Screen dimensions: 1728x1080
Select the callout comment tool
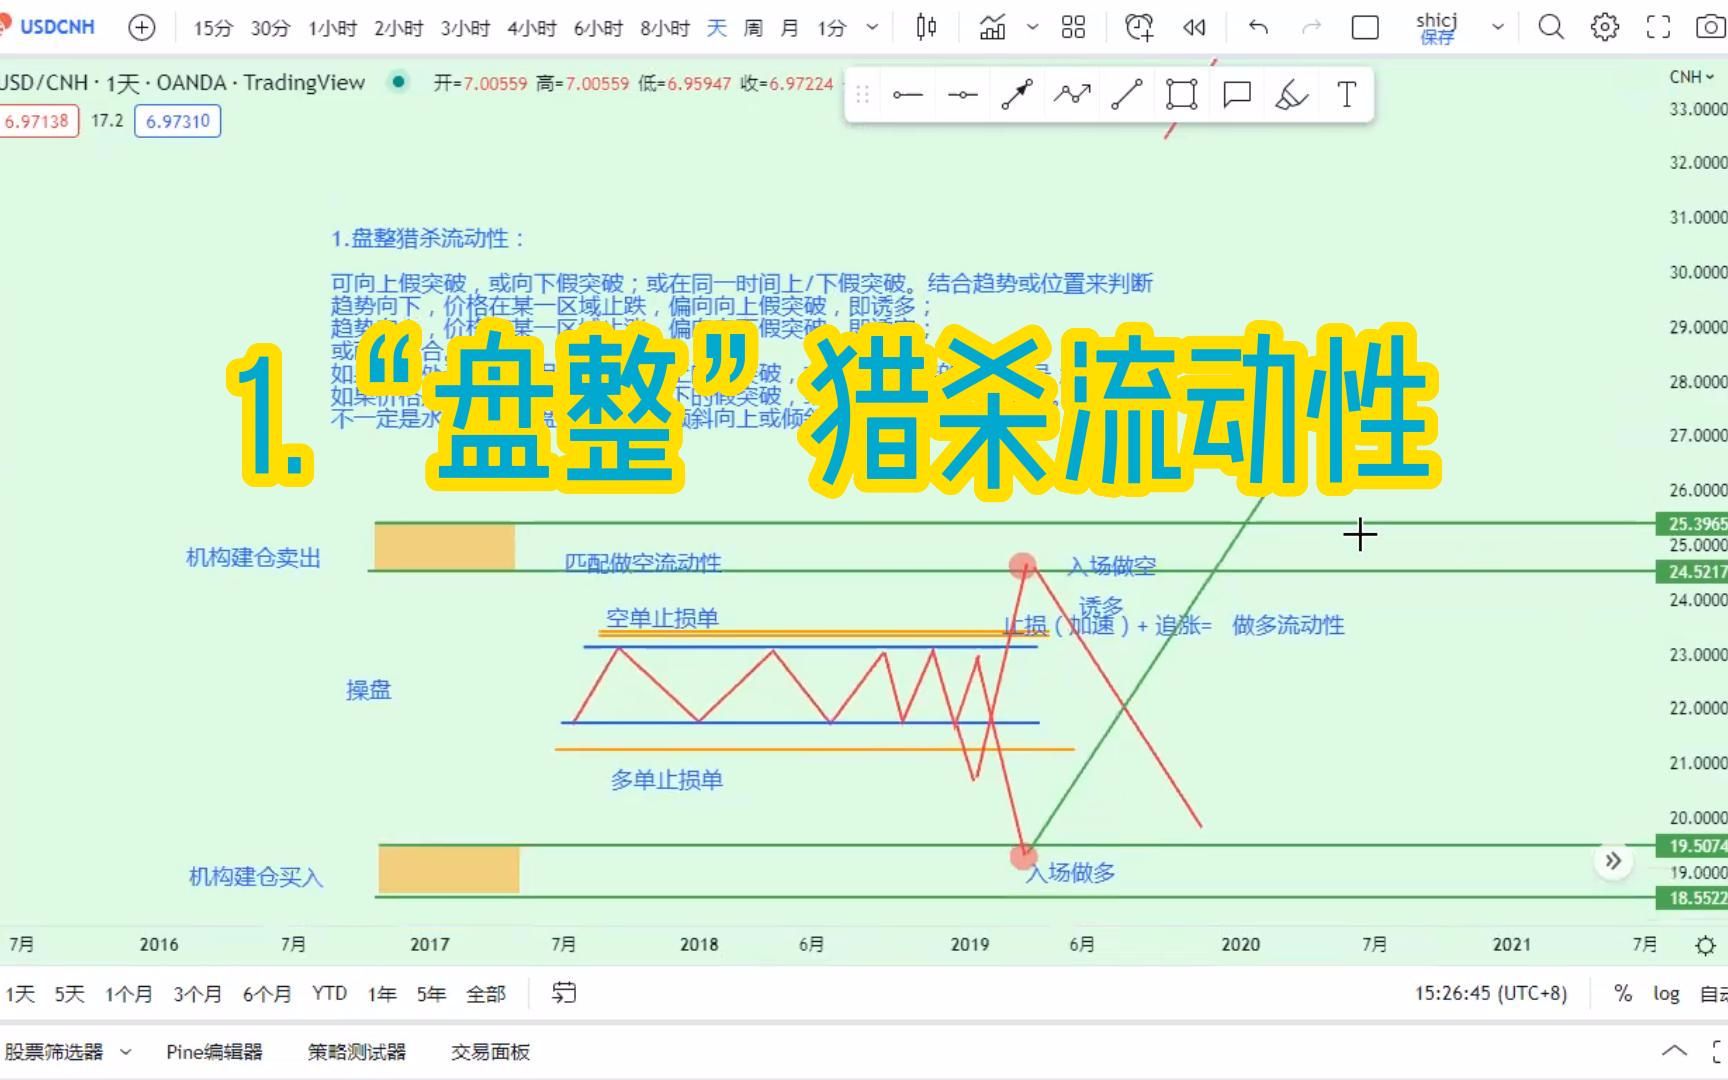pos(1237,95)
